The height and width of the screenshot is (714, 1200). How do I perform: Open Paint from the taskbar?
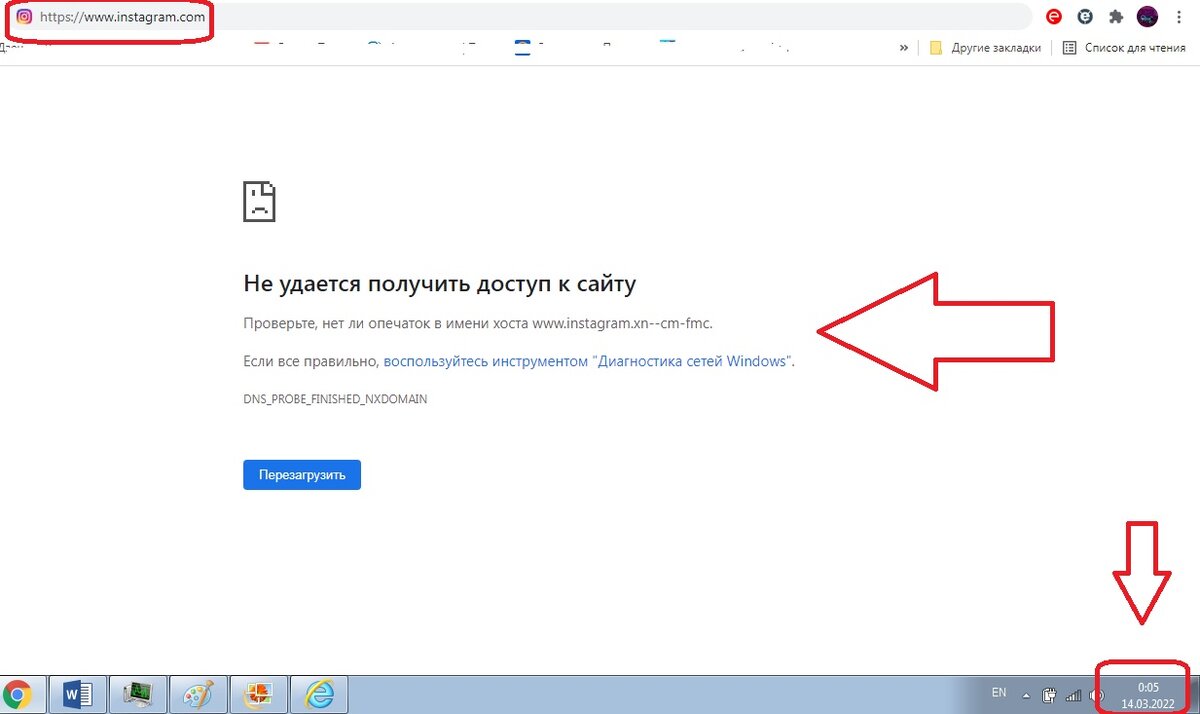197,693
